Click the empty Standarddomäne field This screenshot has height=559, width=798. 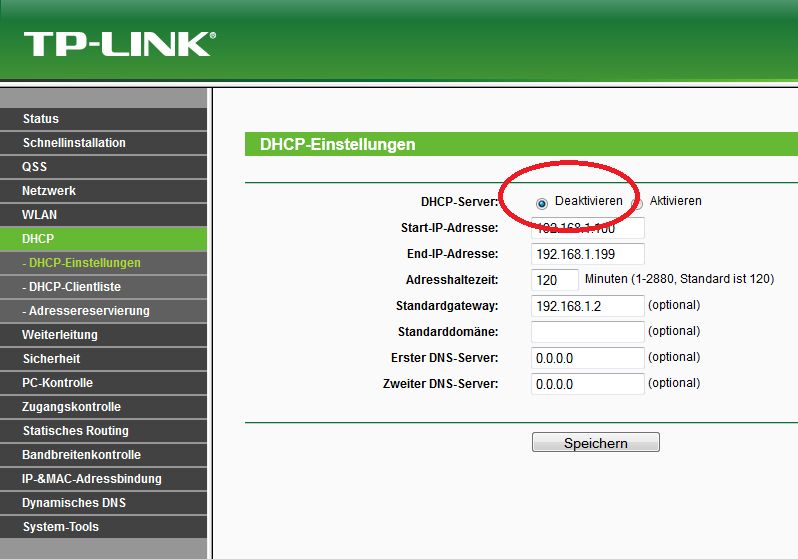[x=588, y=332]
